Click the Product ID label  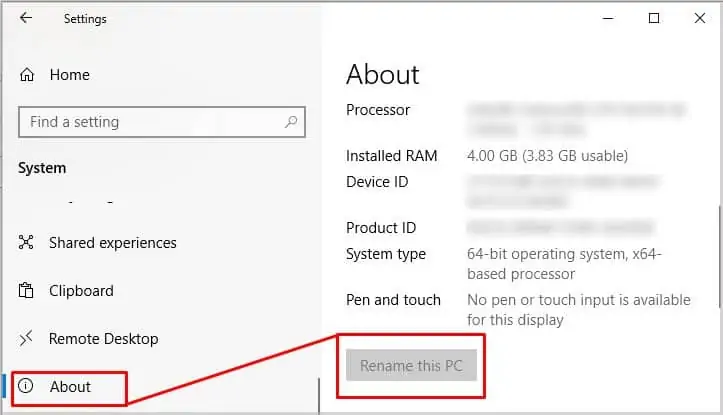tap(381, 228)
